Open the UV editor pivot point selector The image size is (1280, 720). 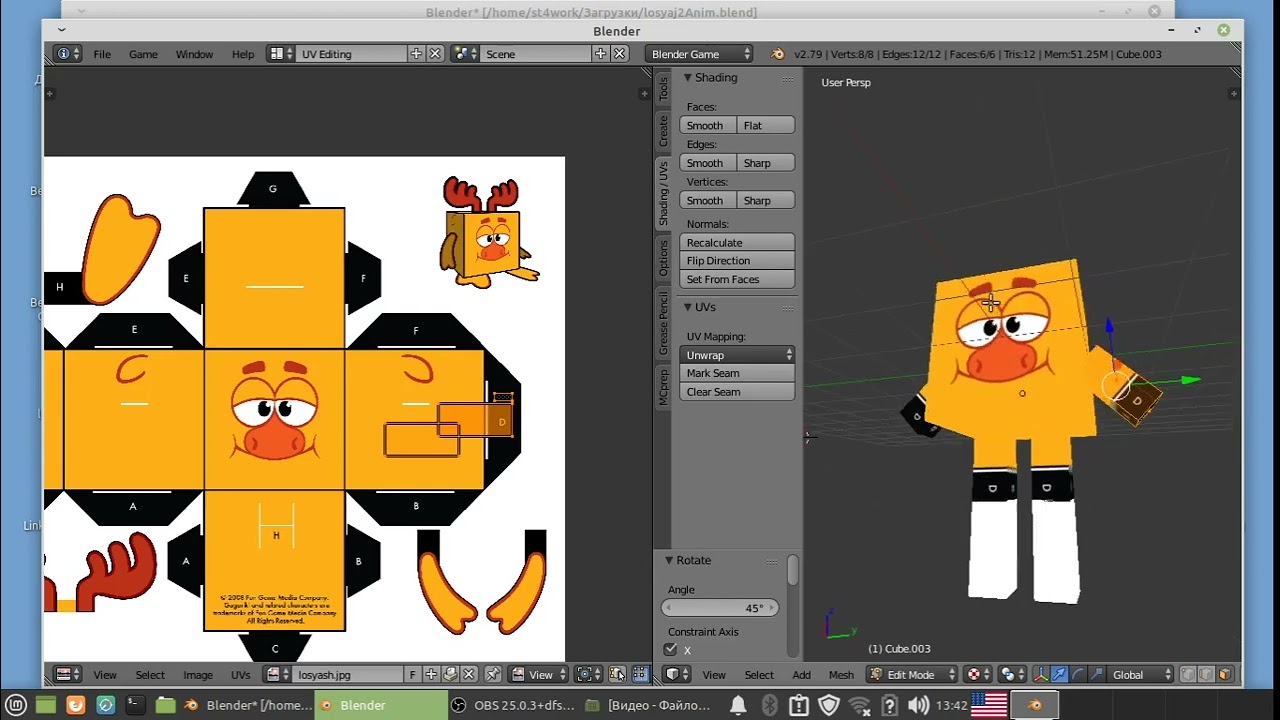click(589, 675)
